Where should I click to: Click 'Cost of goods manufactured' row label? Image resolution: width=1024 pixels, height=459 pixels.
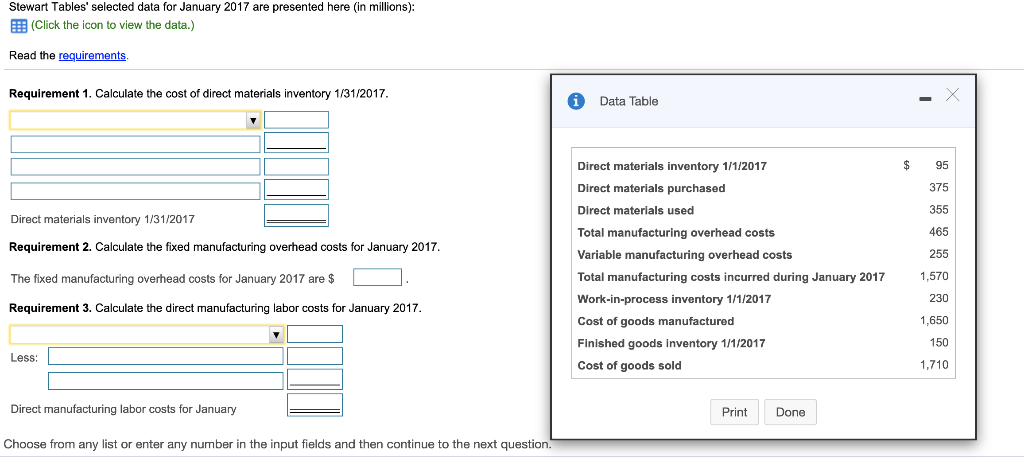(x=656, y=321)
